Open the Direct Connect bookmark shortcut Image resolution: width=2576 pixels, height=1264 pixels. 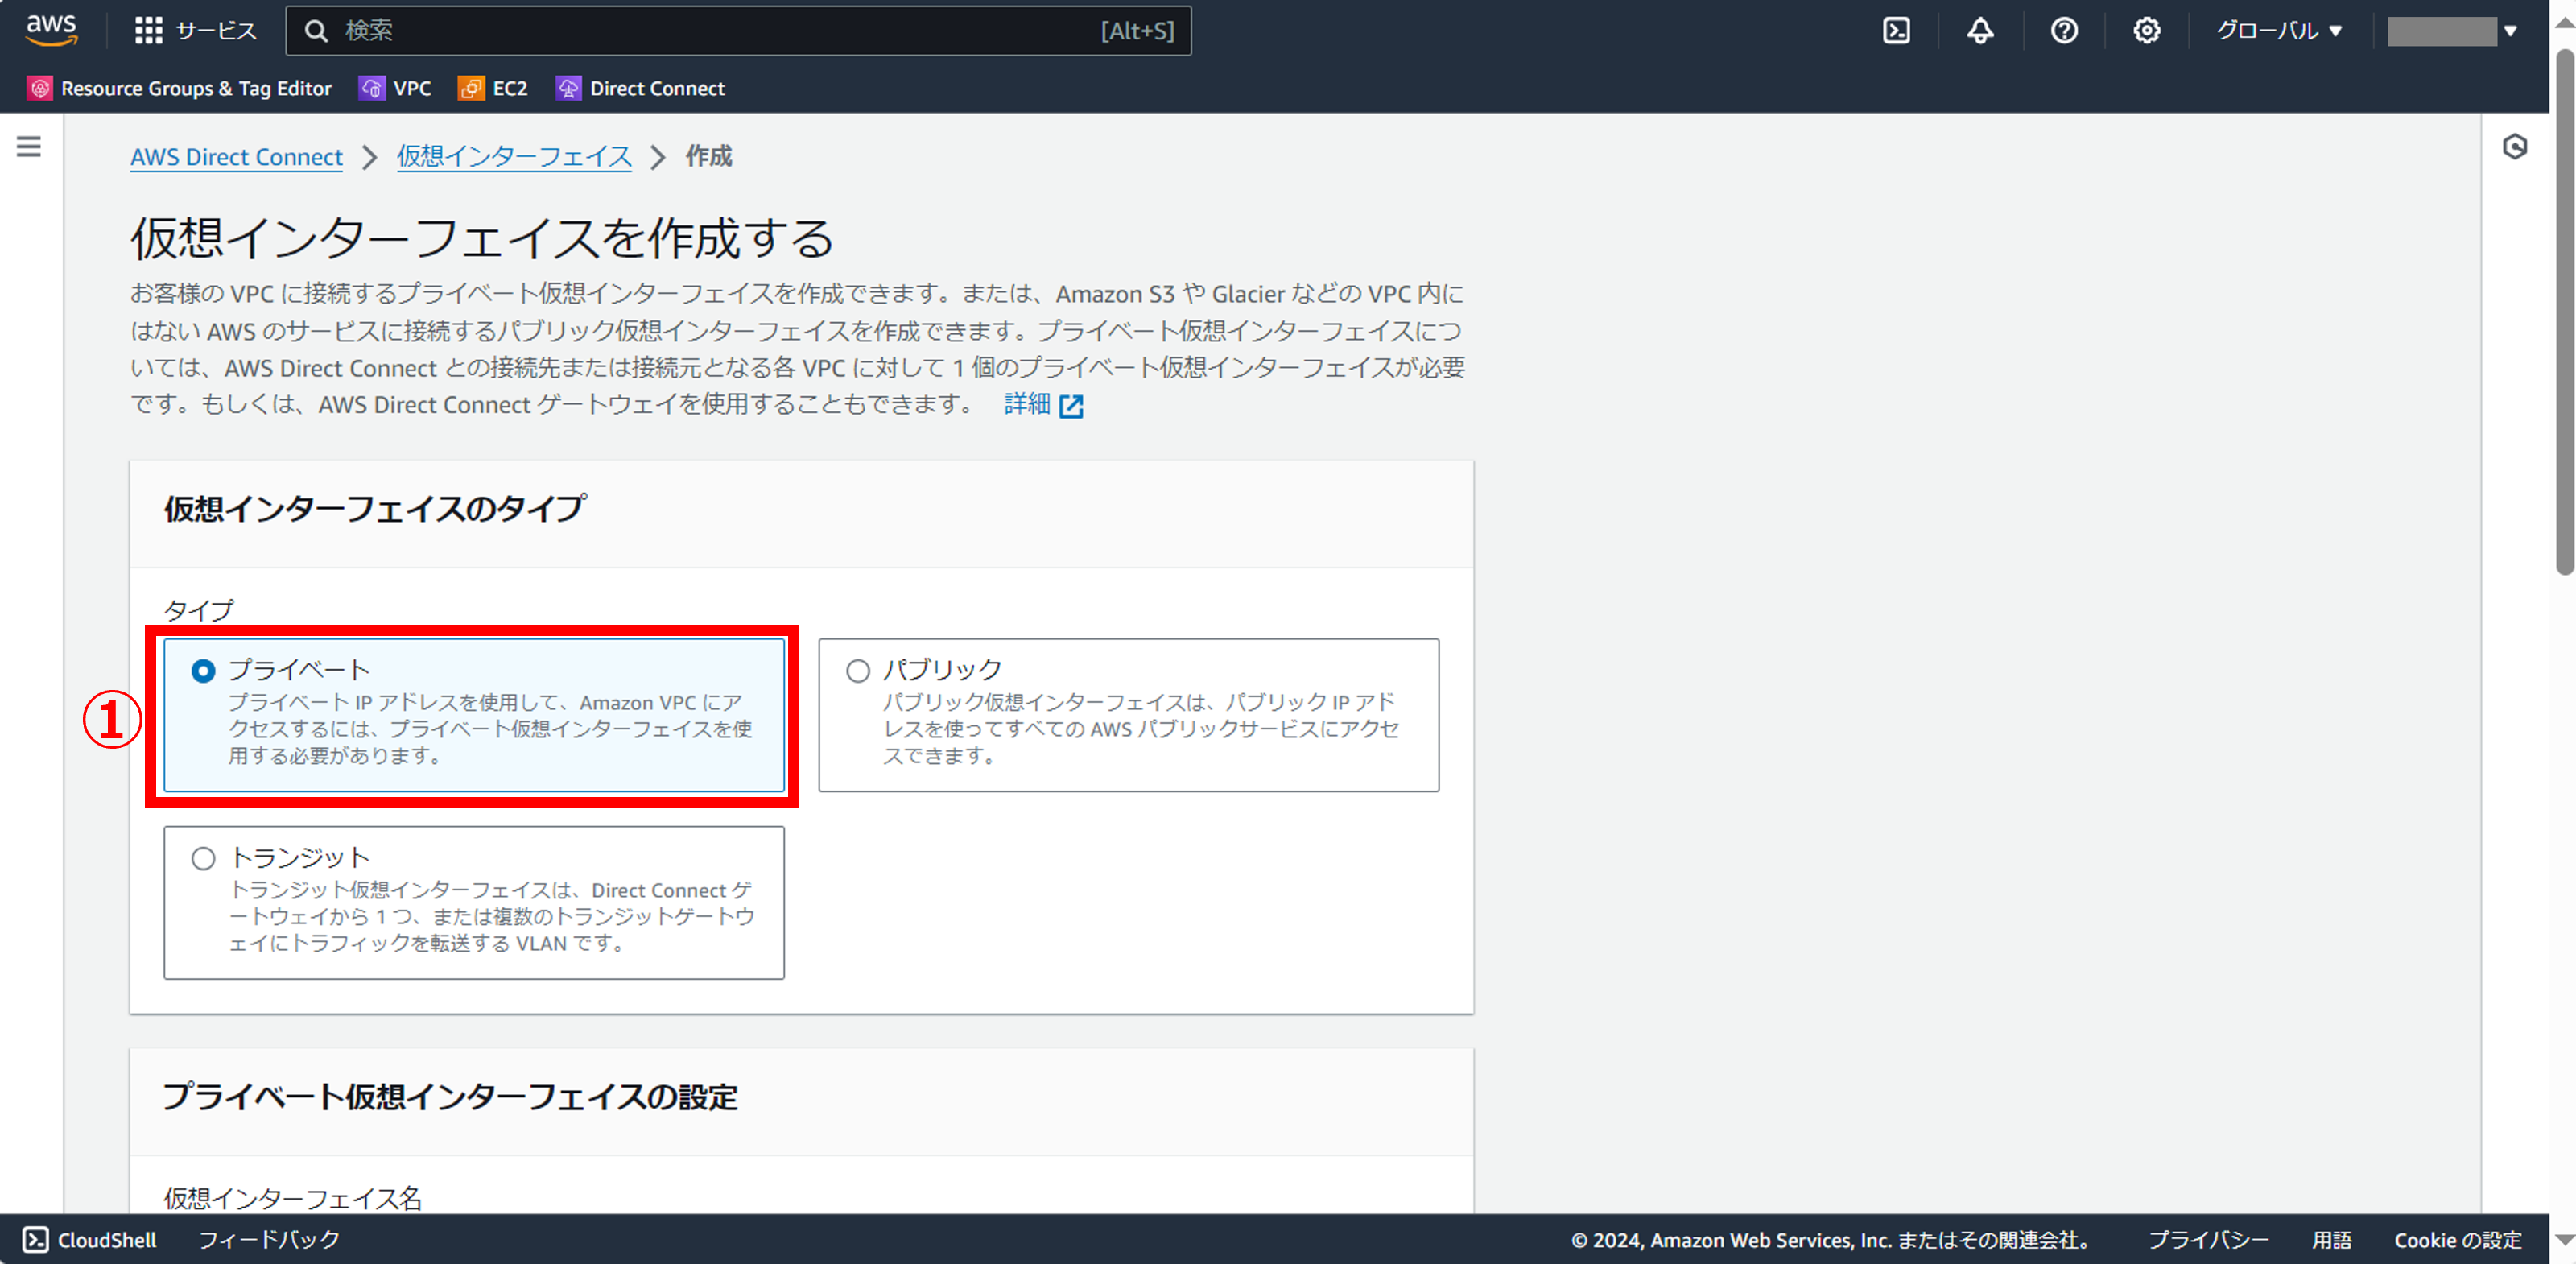tap(641, 88)
